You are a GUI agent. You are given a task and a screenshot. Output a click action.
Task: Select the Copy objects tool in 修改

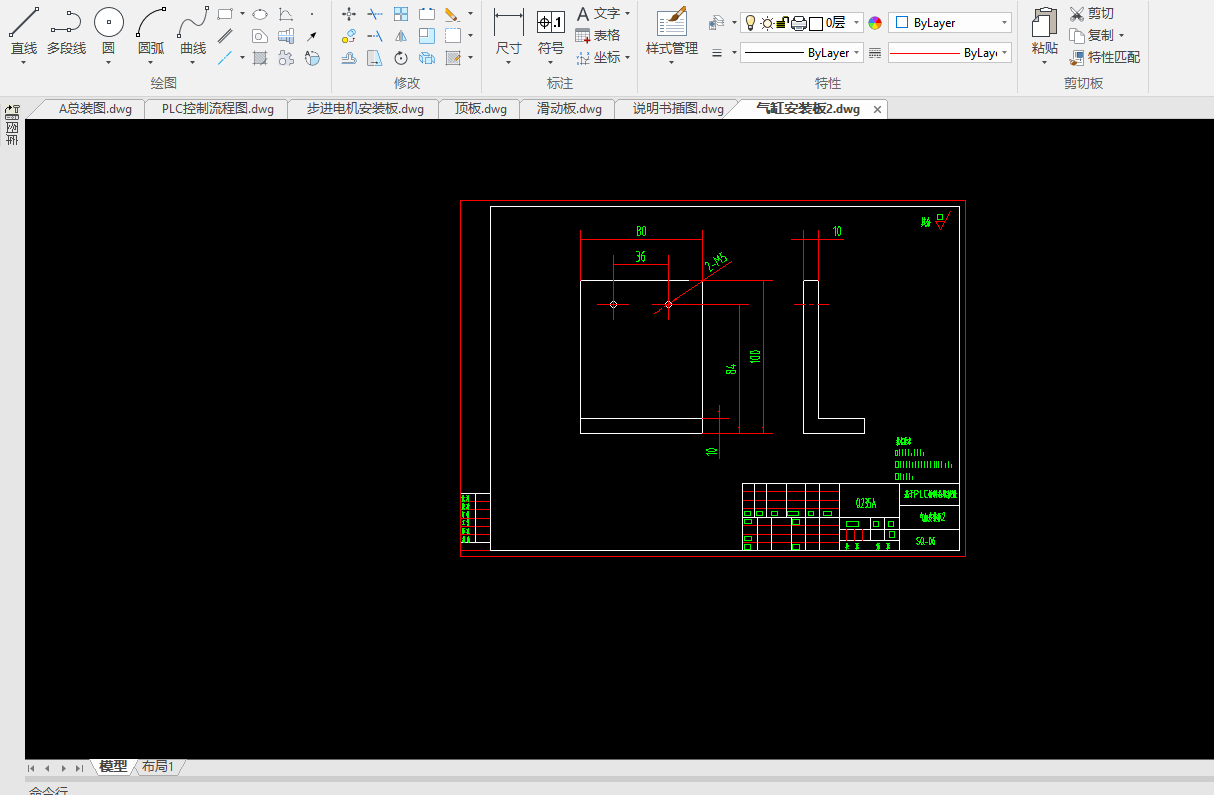coord(349,36)
